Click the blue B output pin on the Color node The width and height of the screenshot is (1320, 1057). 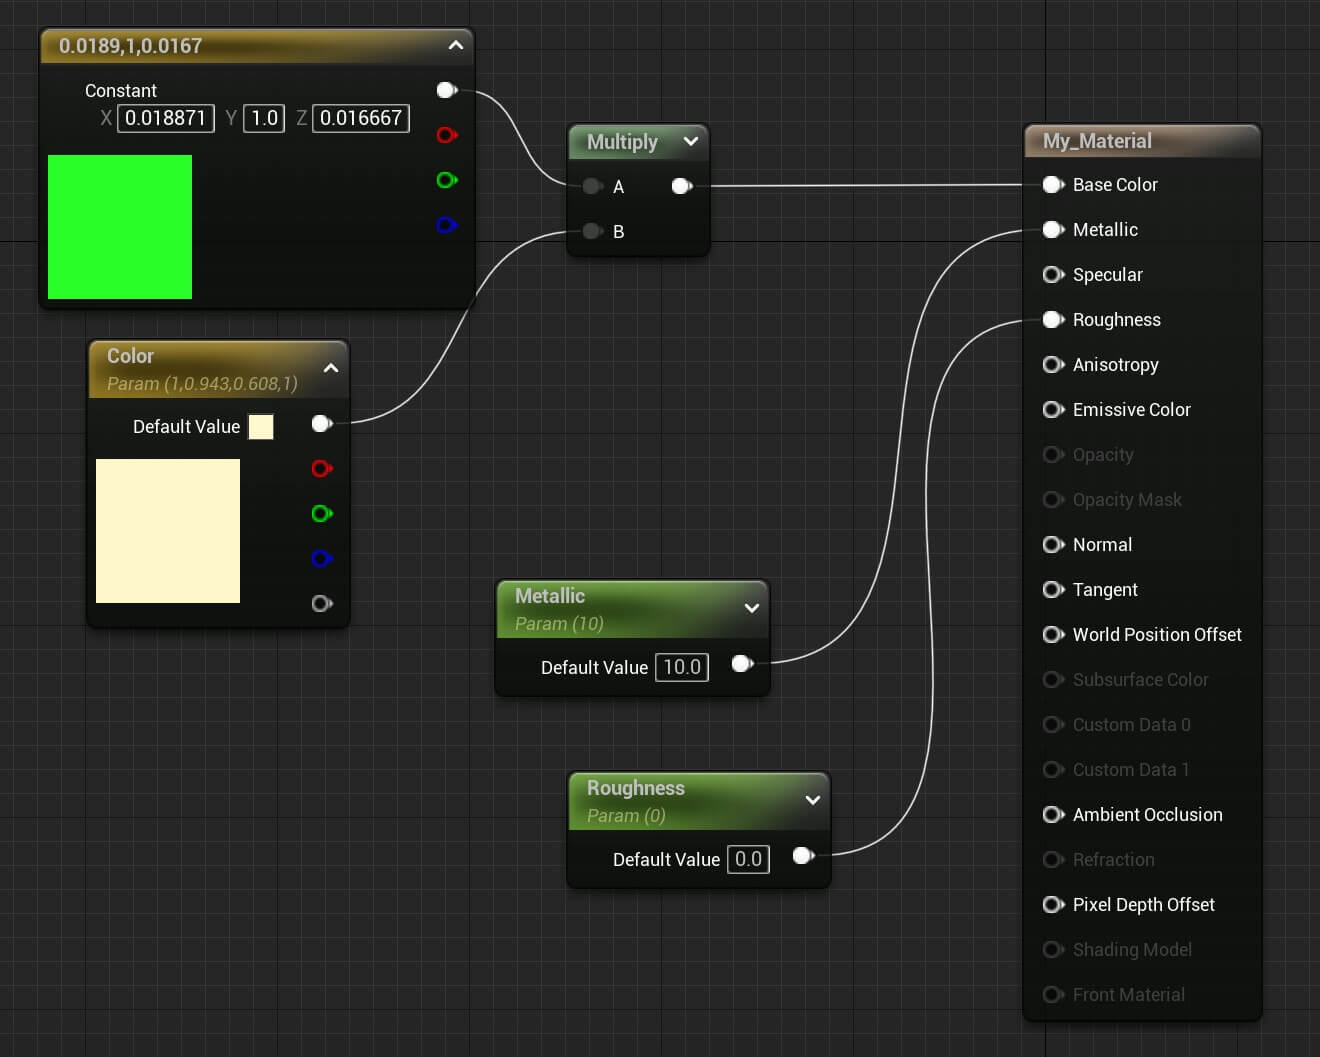tap(322, 558)
